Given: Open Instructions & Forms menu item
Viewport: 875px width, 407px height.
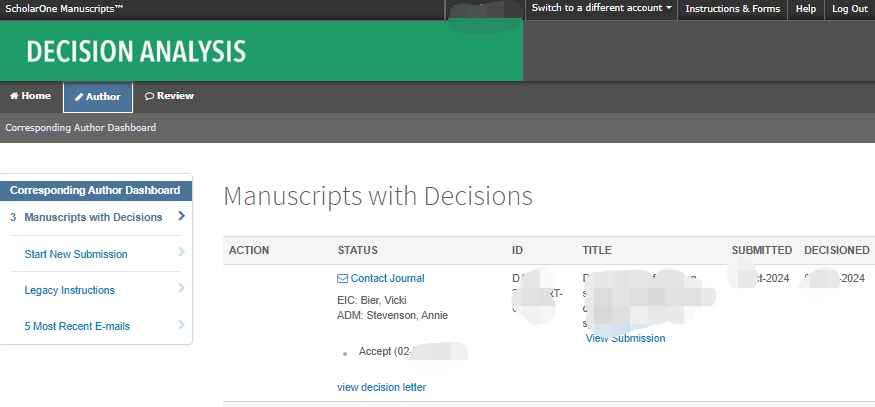Looking at the screenshot, I should point(732,9).
